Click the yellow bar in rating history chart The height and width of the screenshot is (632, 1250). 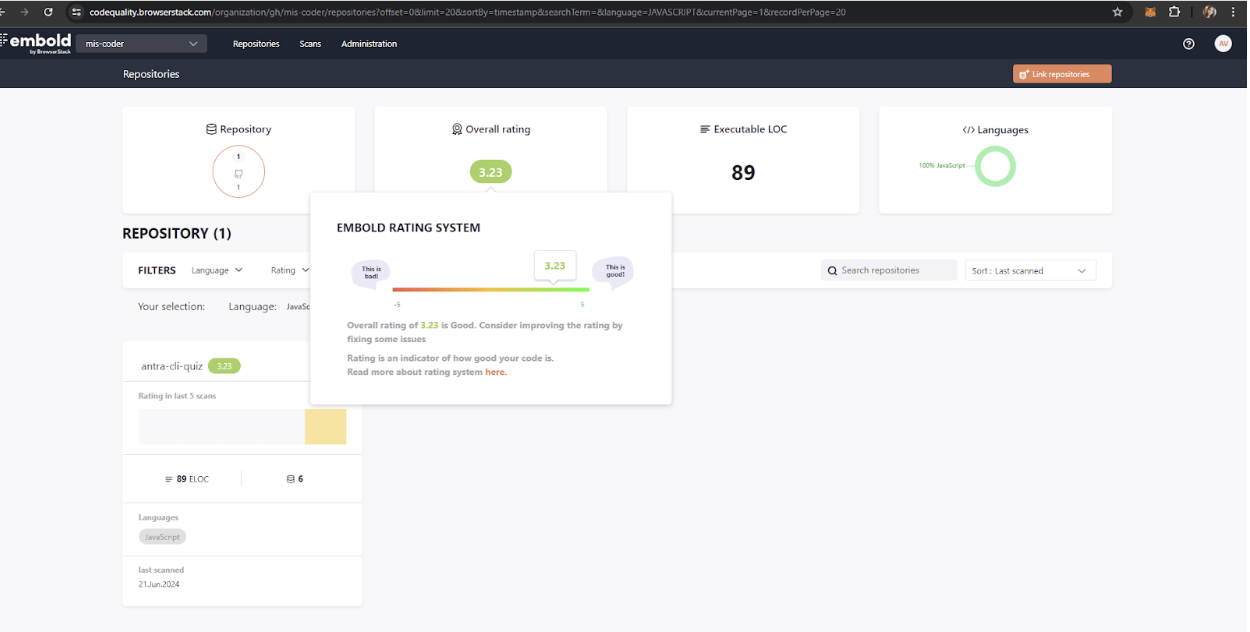coord(325,426)
